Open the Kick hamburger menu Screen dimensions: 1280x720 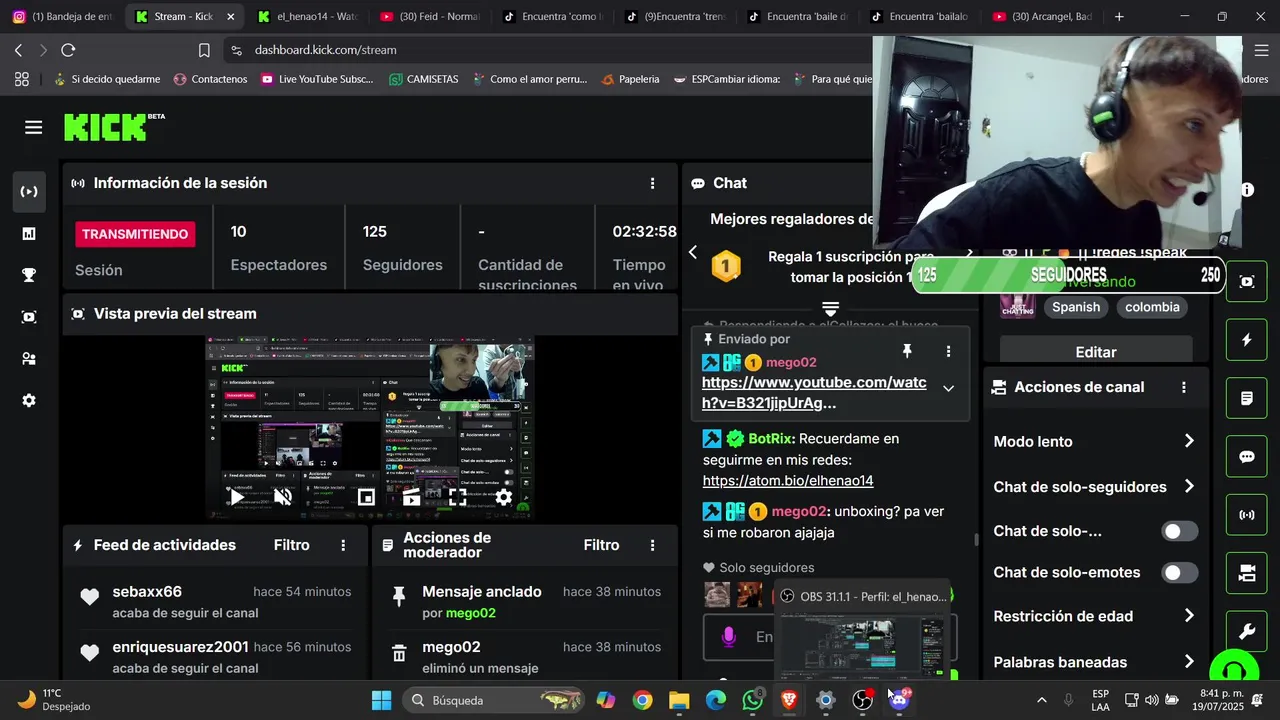pos(33,127)
